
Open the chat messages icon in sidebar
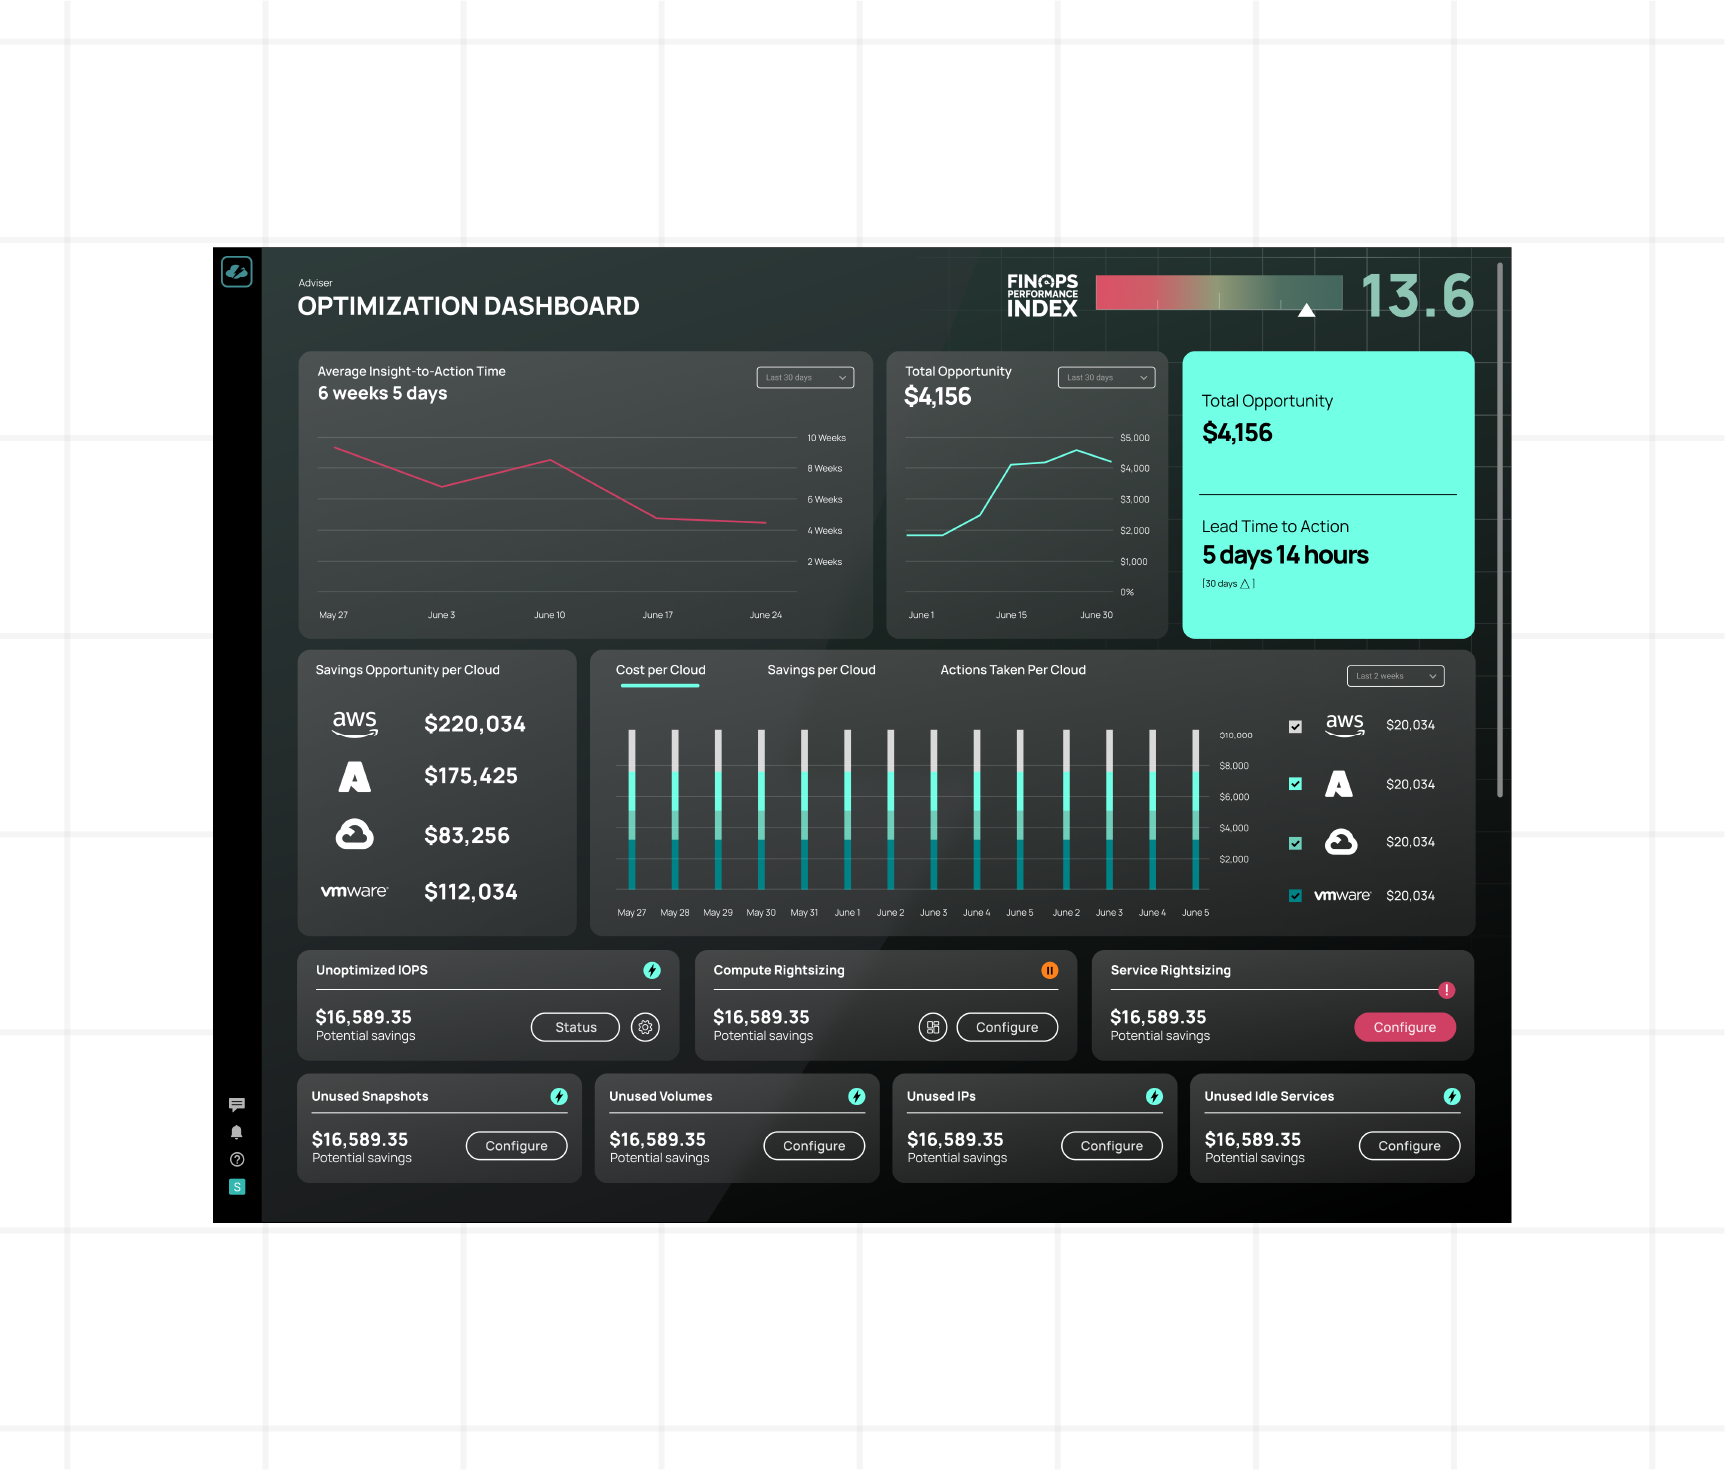point(237,1105)
